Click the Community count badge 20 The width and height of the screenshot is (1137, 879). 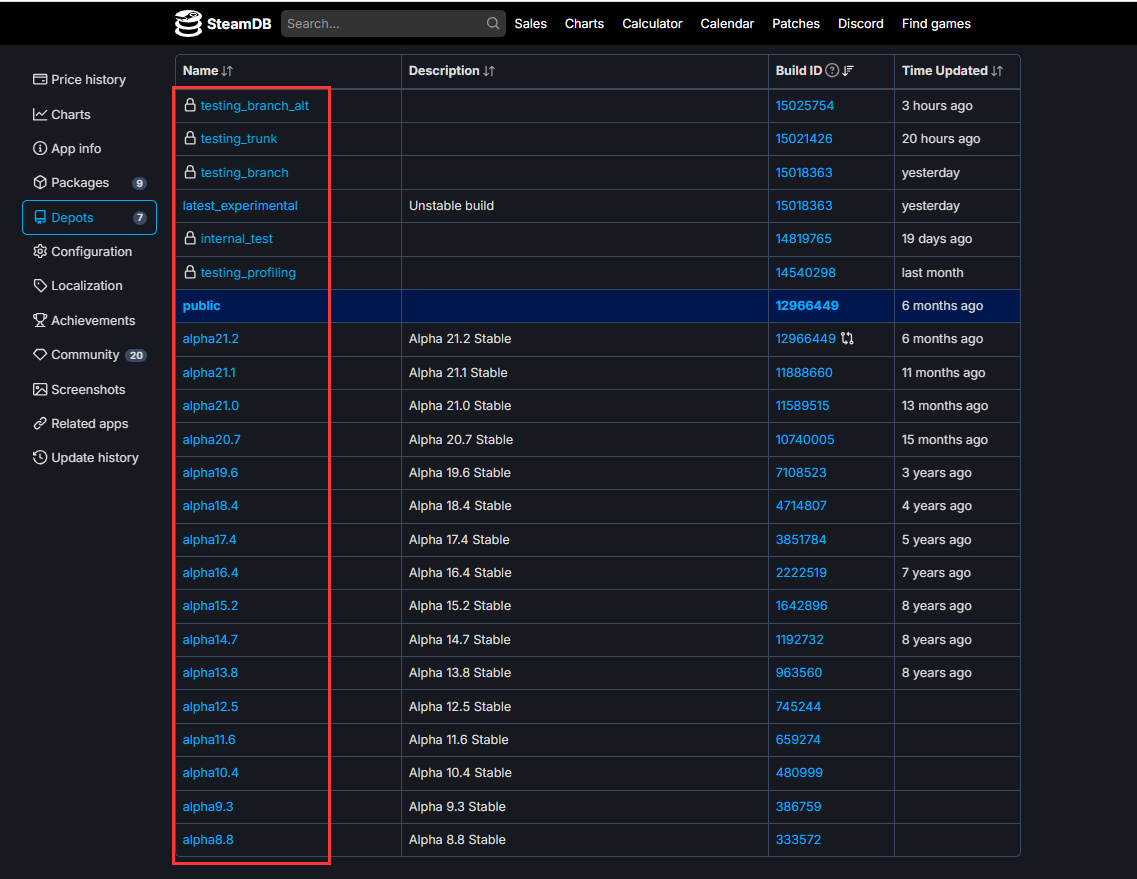(x=136, y=355)
